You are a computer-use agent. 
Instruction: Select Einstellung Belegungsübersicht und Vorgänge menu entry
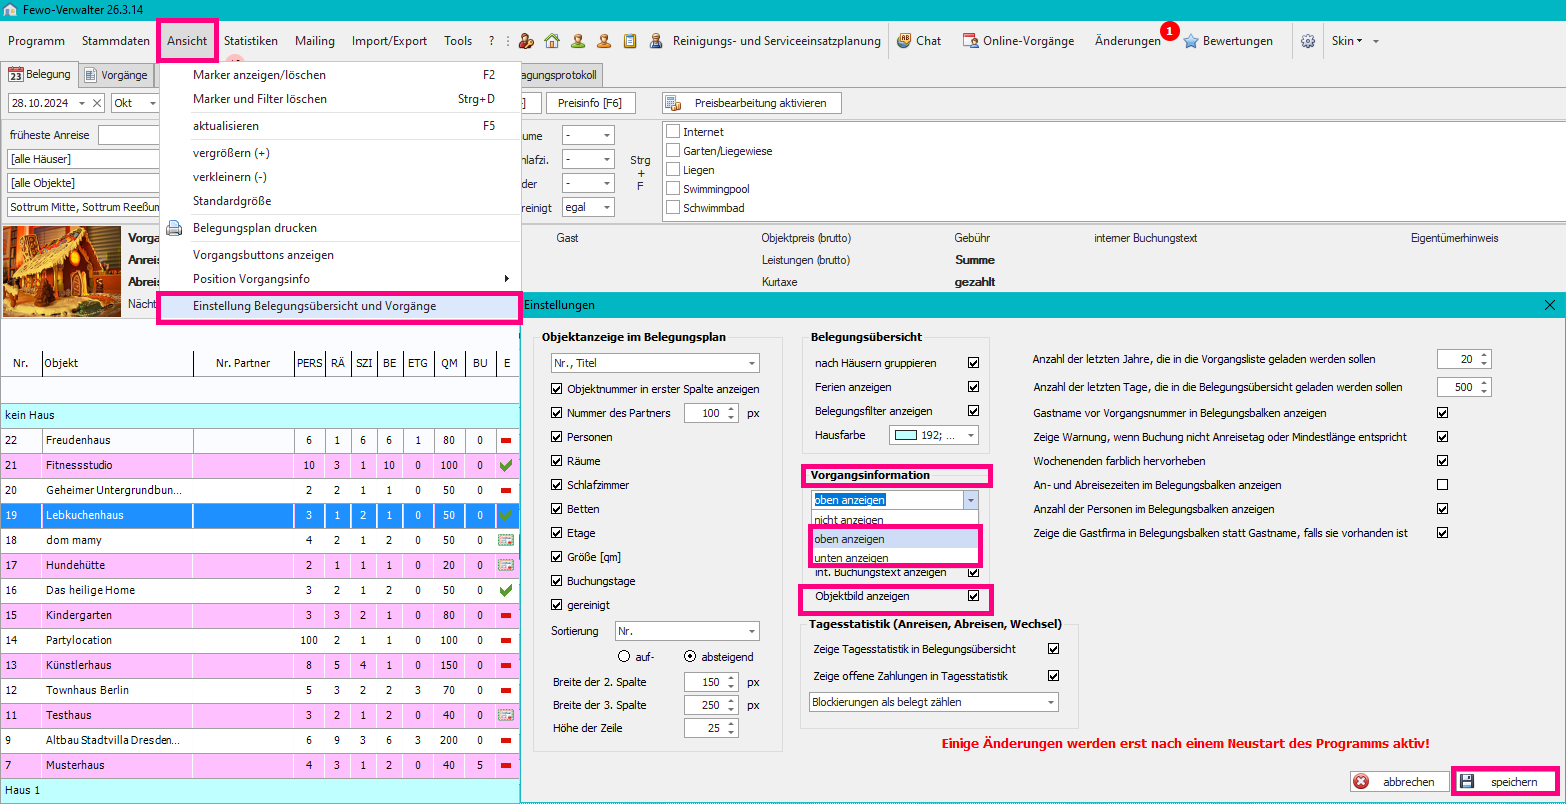click(x=340, y=306)
